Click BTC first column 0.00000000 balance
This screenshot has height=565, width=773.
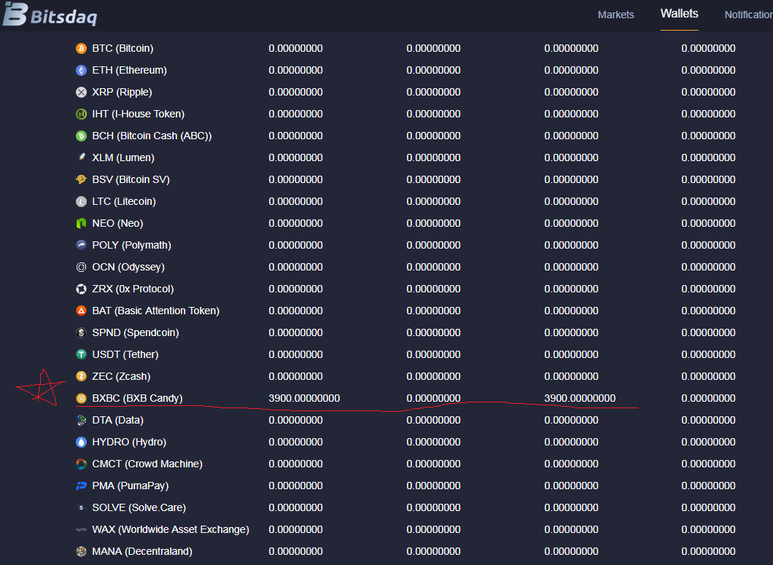point(296,48)
